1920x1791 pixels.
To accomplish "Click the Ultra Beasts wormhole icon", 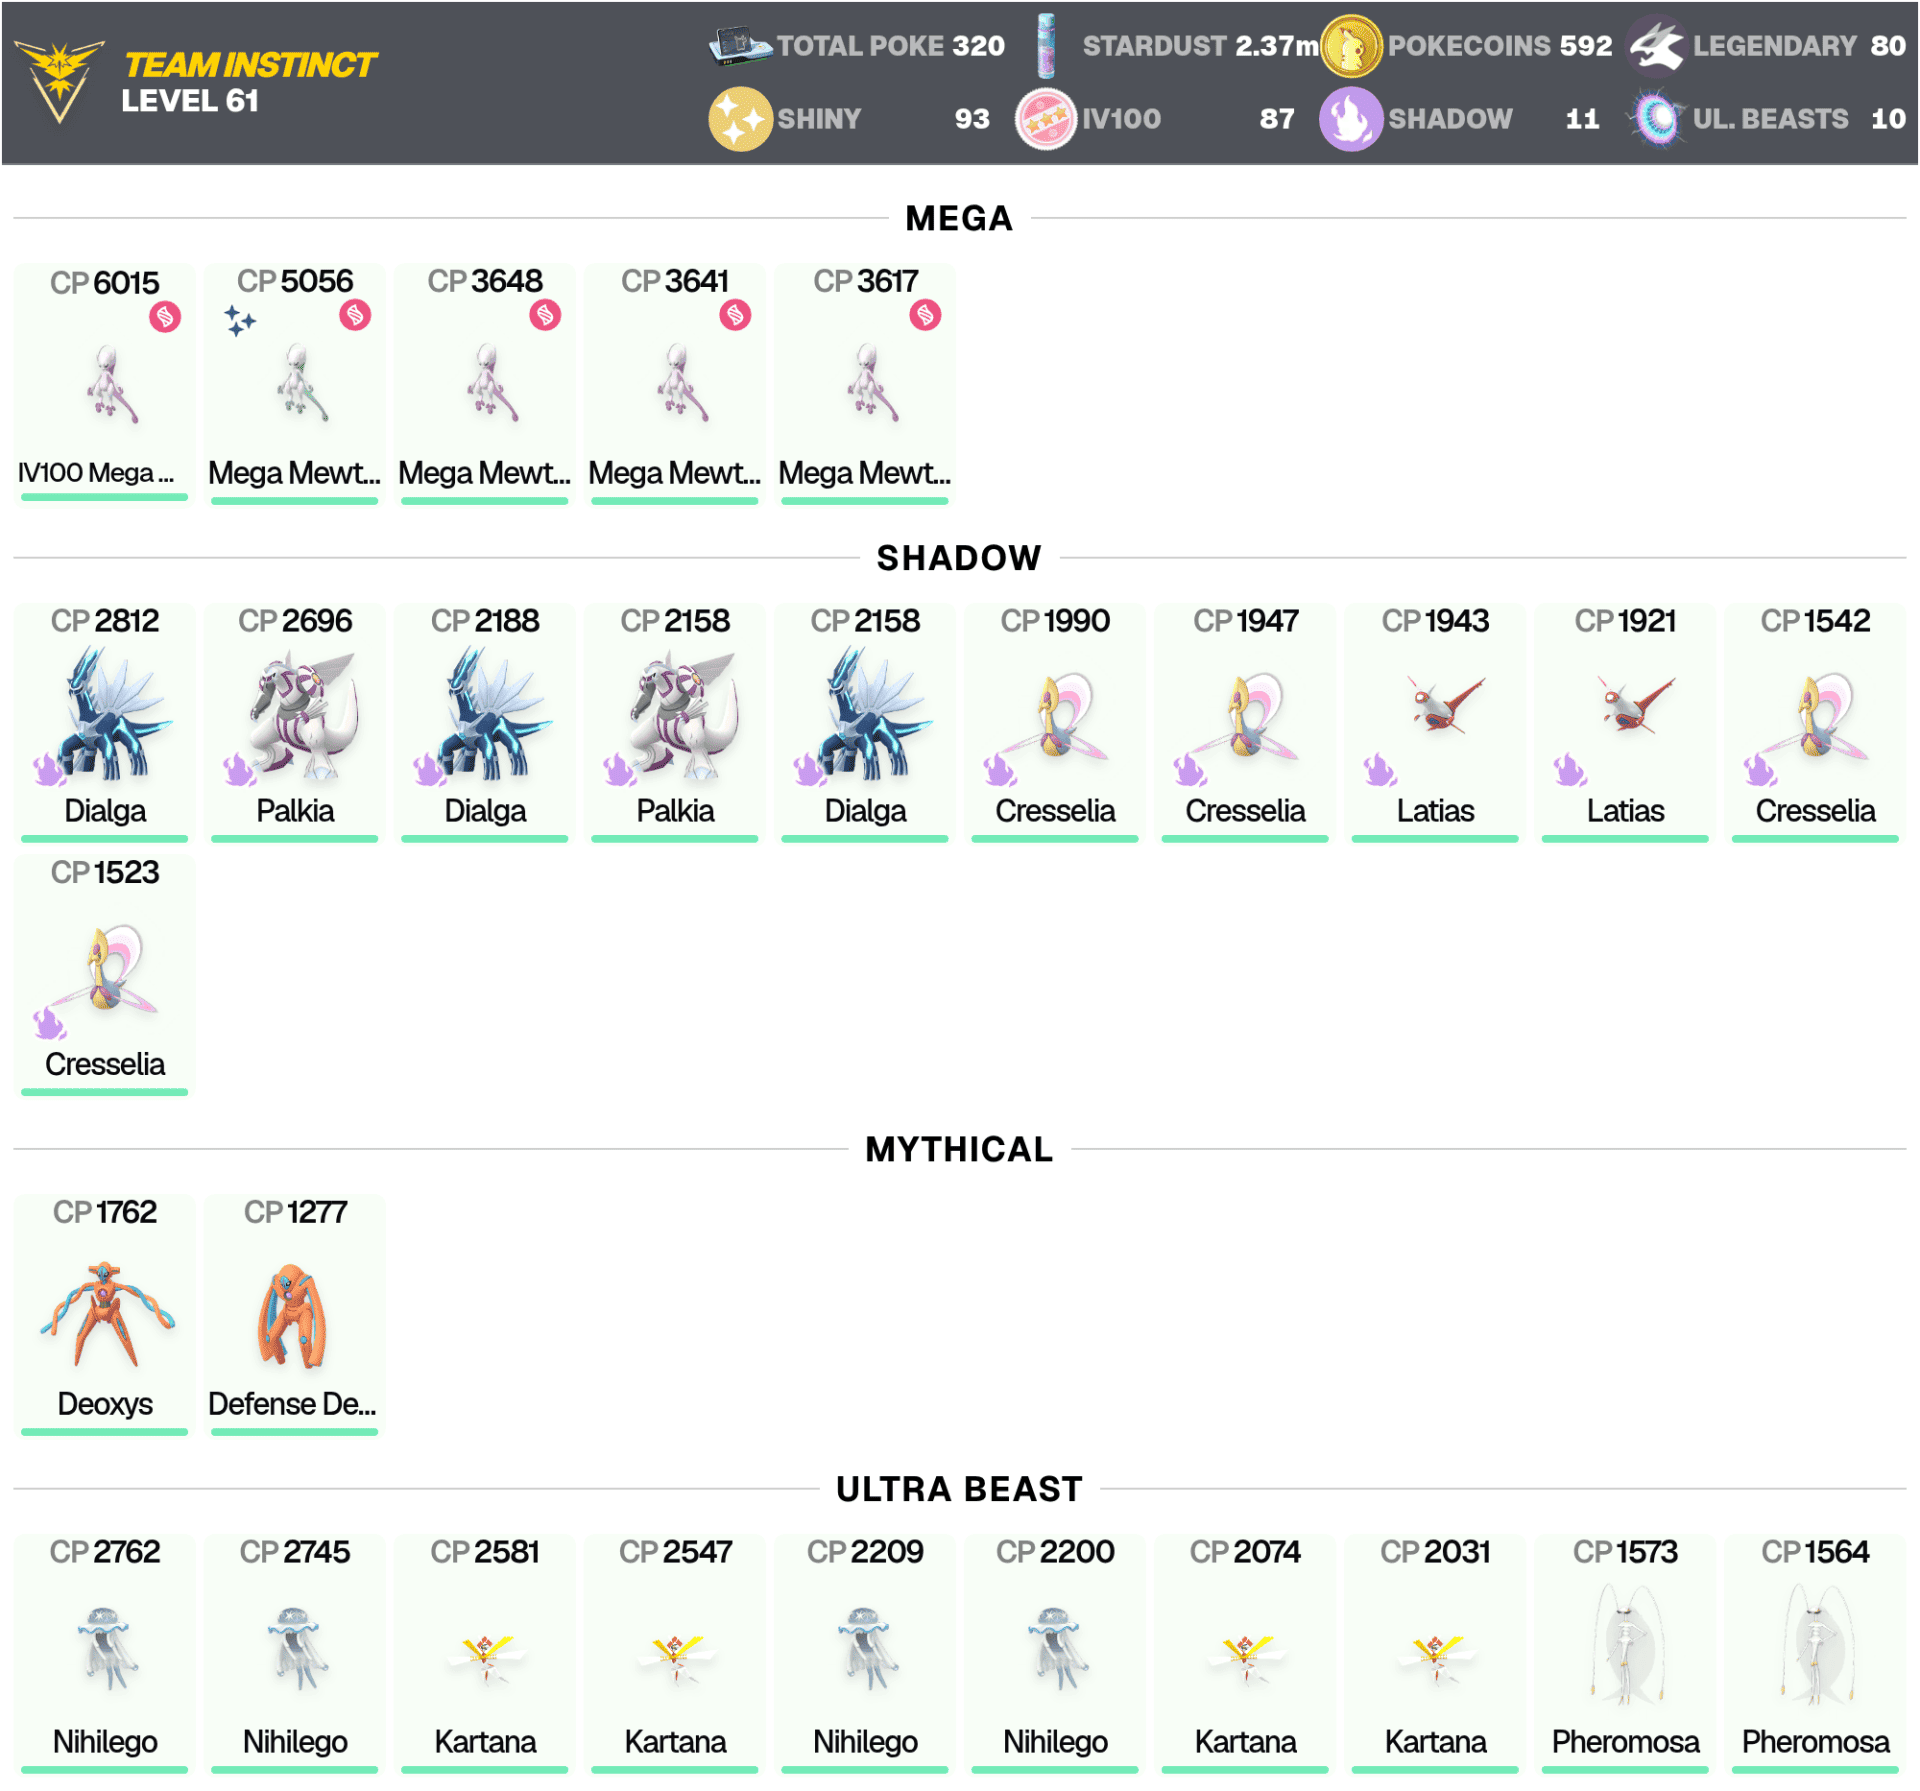I will pyautogui.click(x=1657, y=119).
